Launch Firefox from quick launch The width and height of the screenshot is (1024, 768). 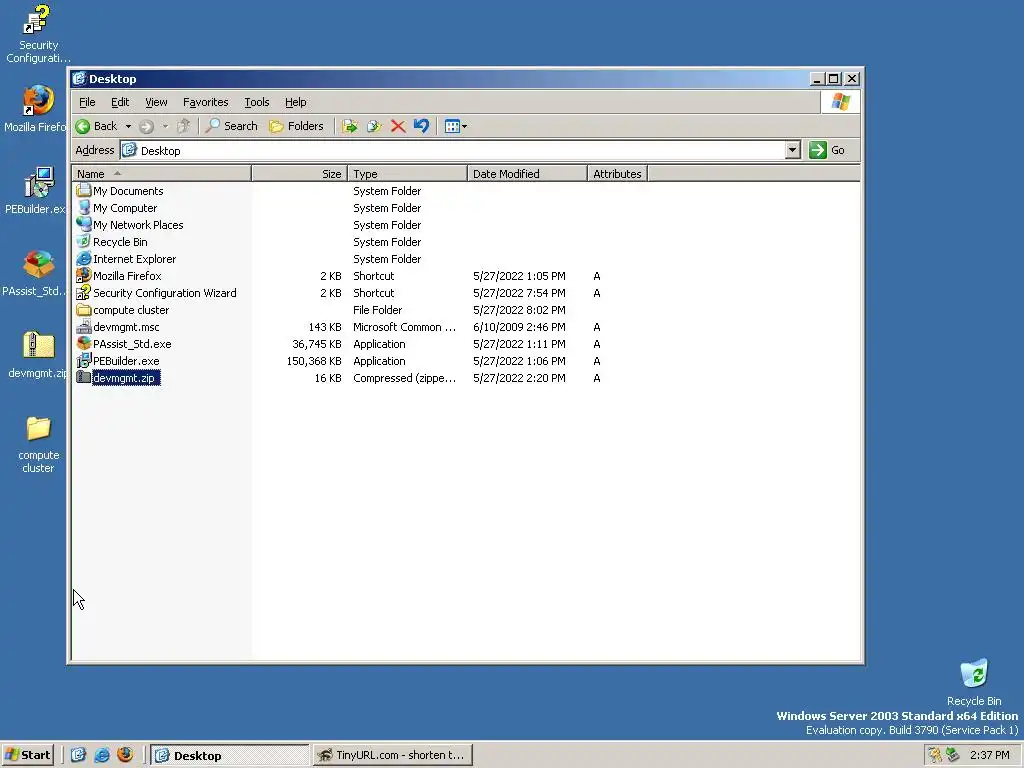pos(125,755)
